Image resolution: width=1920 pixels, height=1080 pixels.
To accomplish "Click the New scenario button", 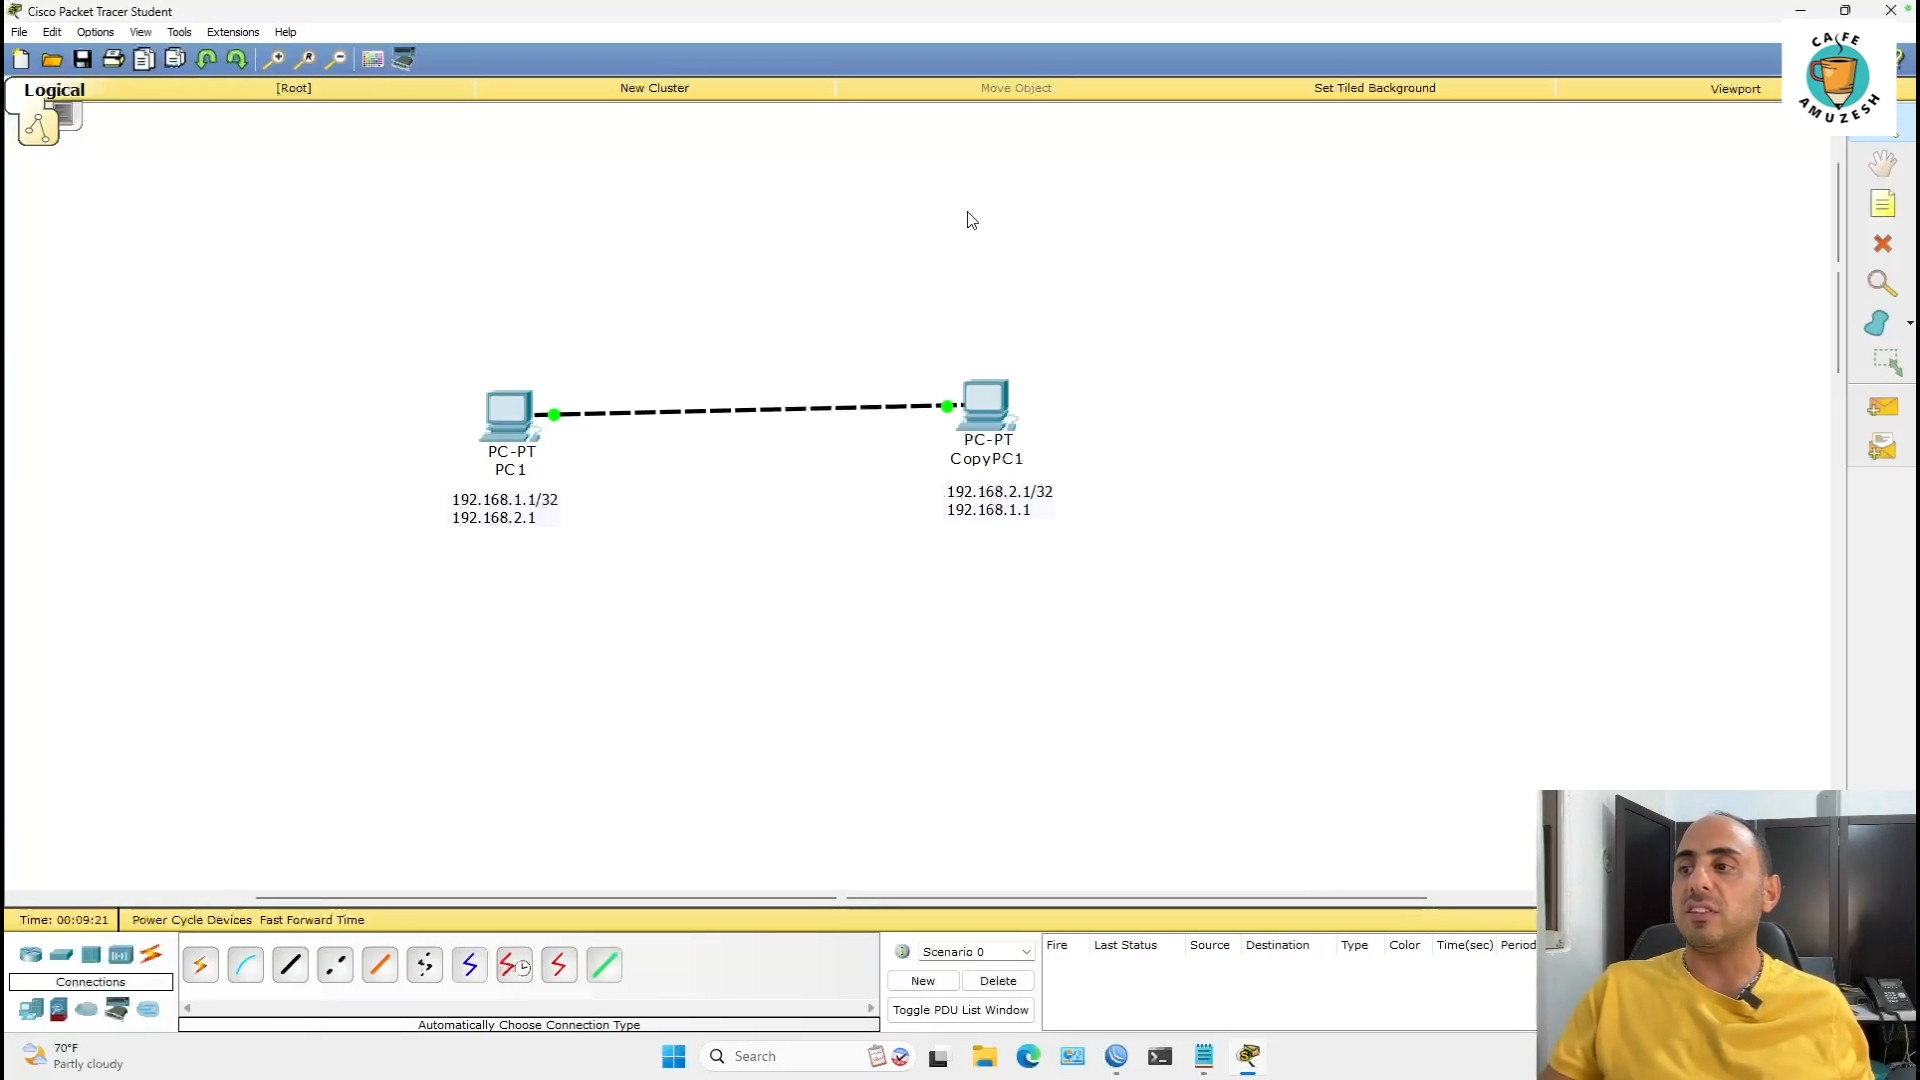I will [x=923, y=981].
